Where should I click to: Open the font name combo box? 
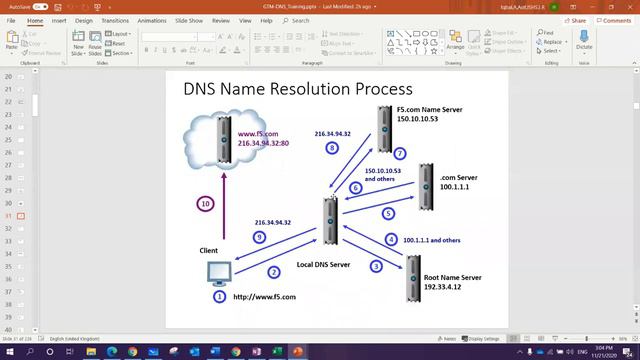coord(169,37)
